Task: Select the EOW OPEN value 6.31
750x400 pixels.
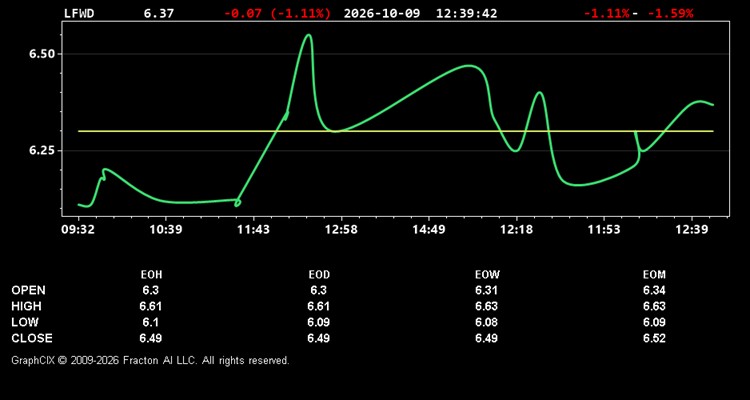Action: [x=486, y=290]
